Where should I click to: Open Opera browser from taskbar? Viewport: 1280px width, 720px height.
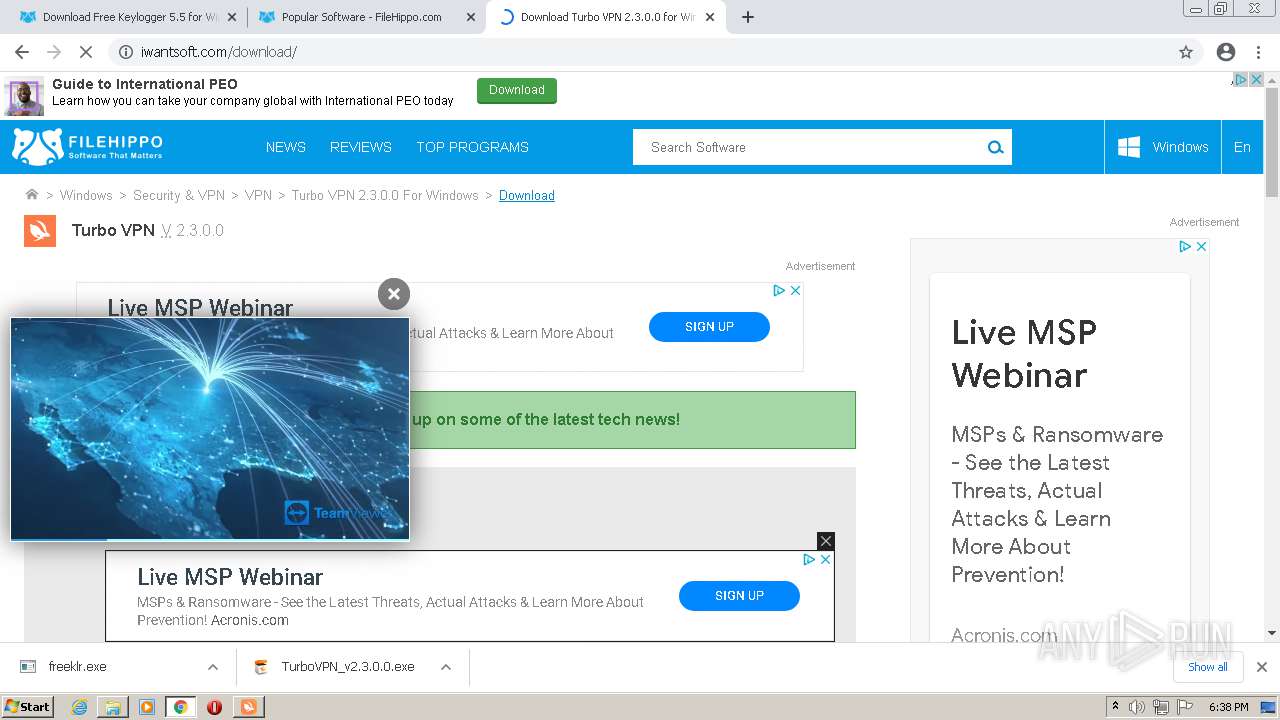click(214, 707)
